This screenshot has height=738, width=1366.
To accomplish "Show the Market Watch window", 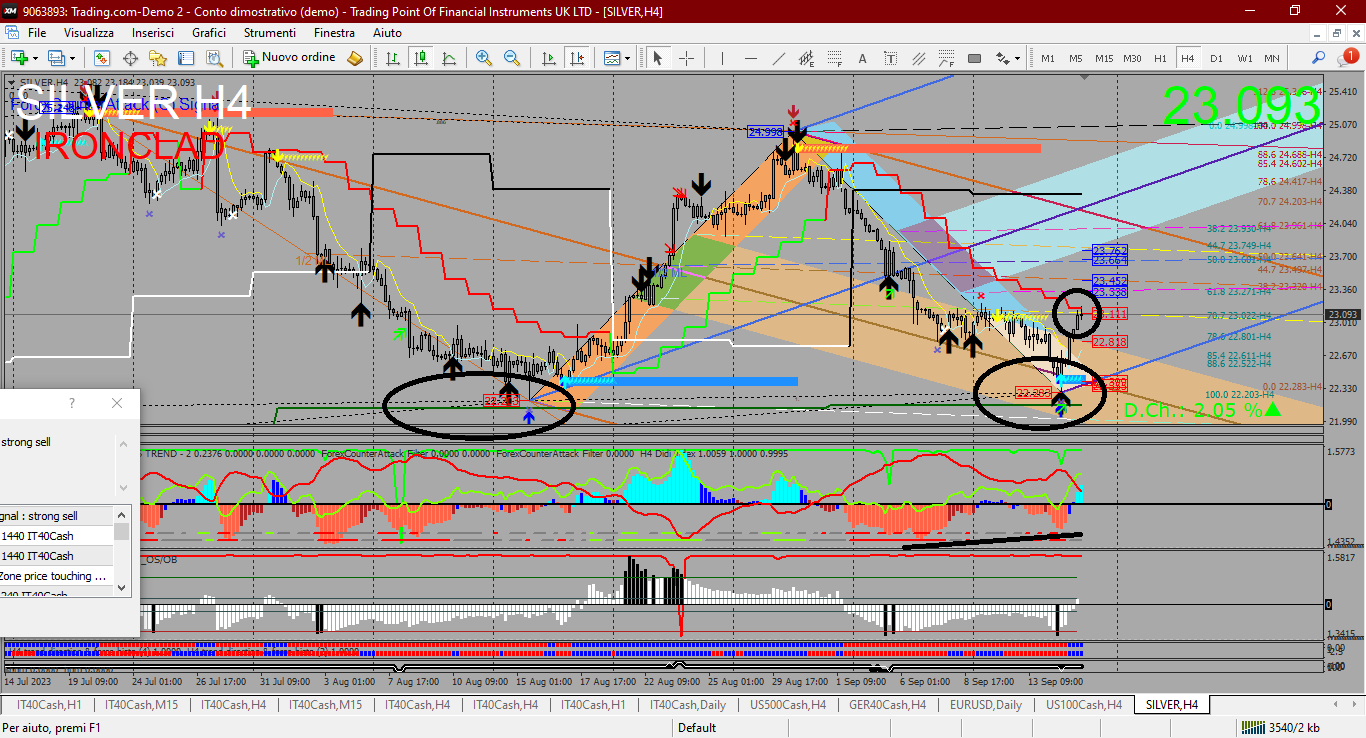I will [x=102, y=58].
